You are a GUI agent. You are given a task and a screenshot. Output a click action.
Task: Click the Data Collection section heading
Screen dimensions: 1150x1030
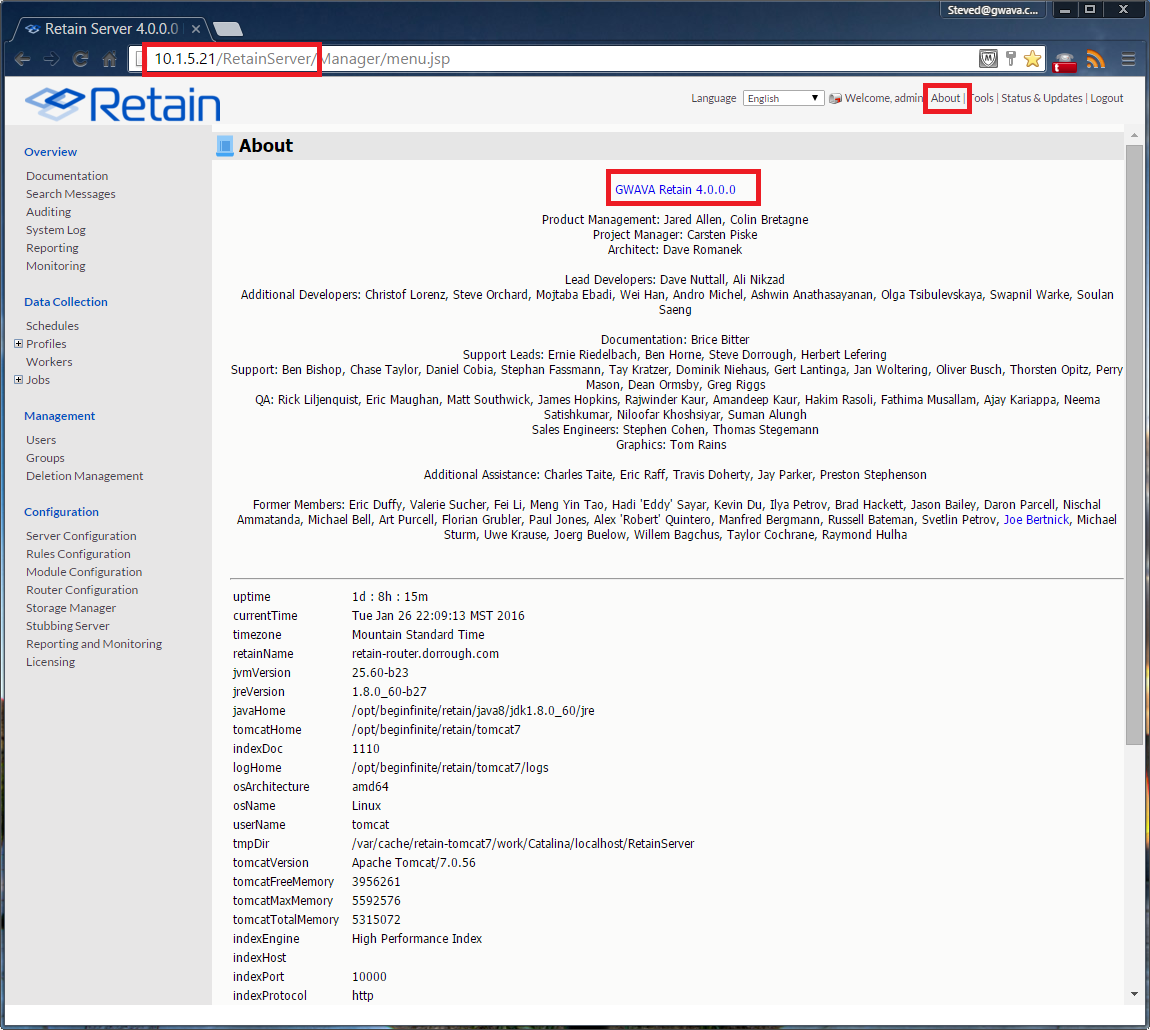[x=66, y=302]
